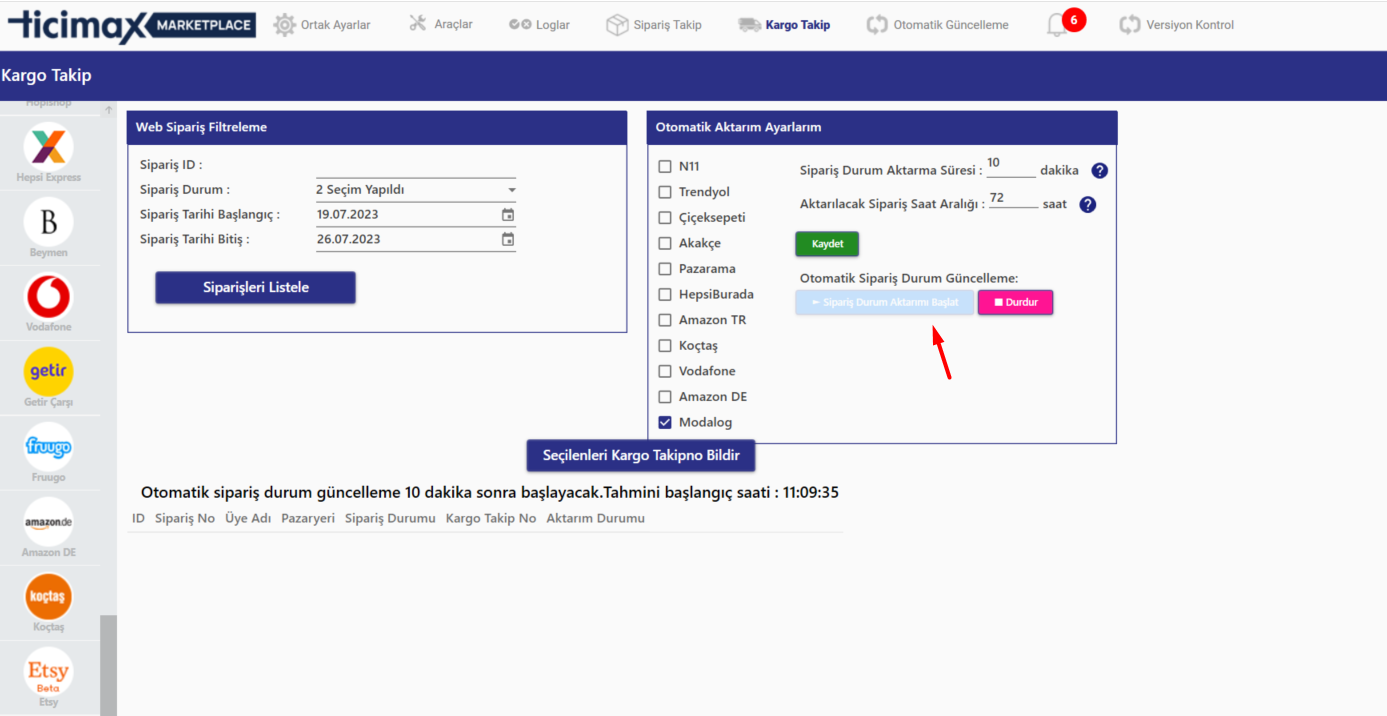Enable the Akakçe checkbox
1387x716 pixels.
tap(665, 243)
